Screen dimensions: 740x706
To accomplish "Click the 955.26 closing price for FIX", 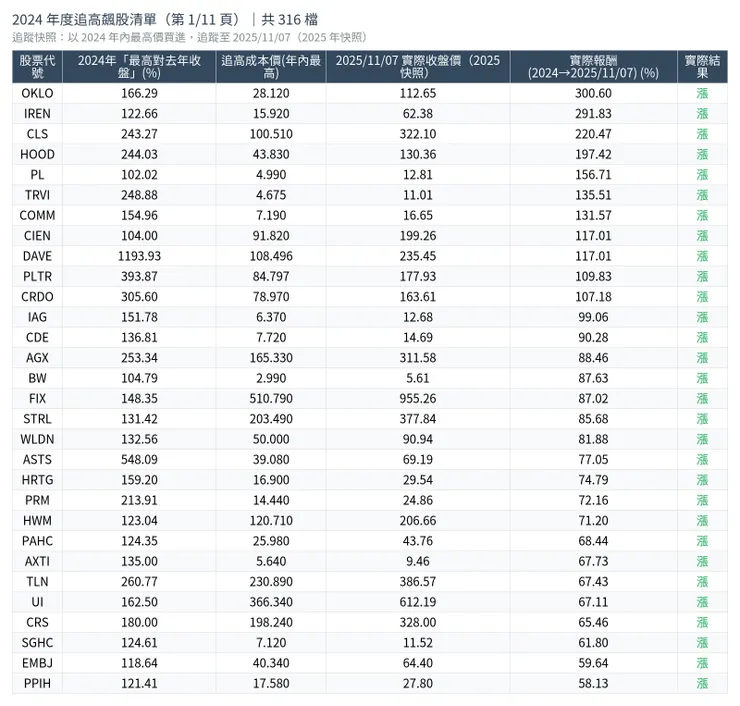I will click(418, 398).
